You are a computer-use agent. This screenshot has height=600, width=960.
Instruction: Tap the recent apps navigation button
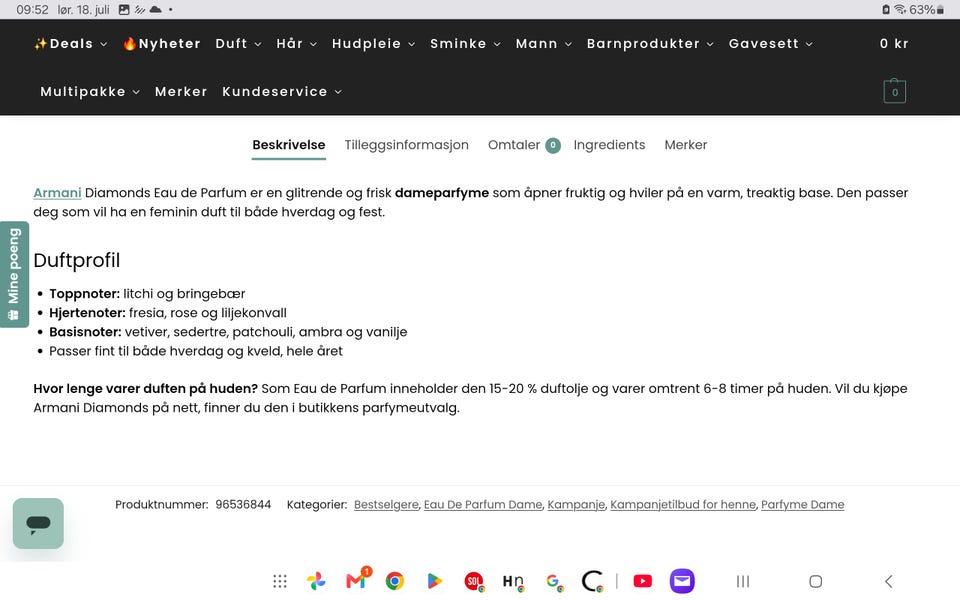(x=743, y=581)
